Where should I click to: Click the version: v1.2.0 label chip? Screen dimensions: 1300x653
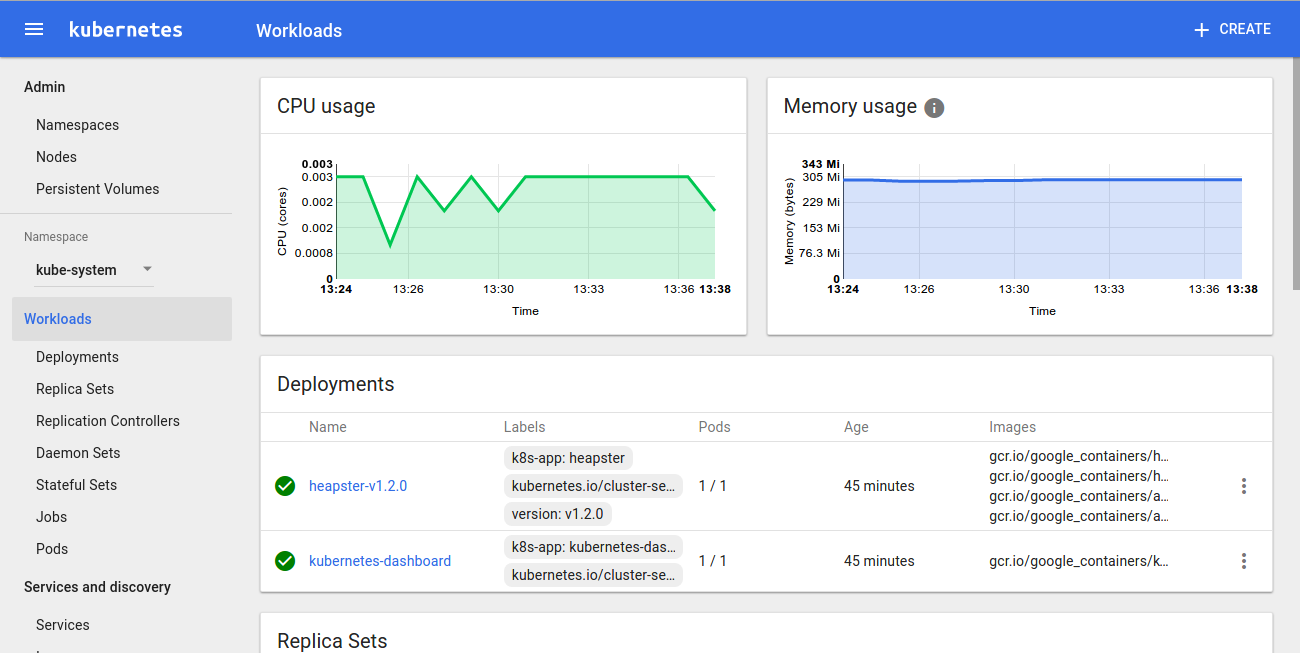(x=558, y=514)
